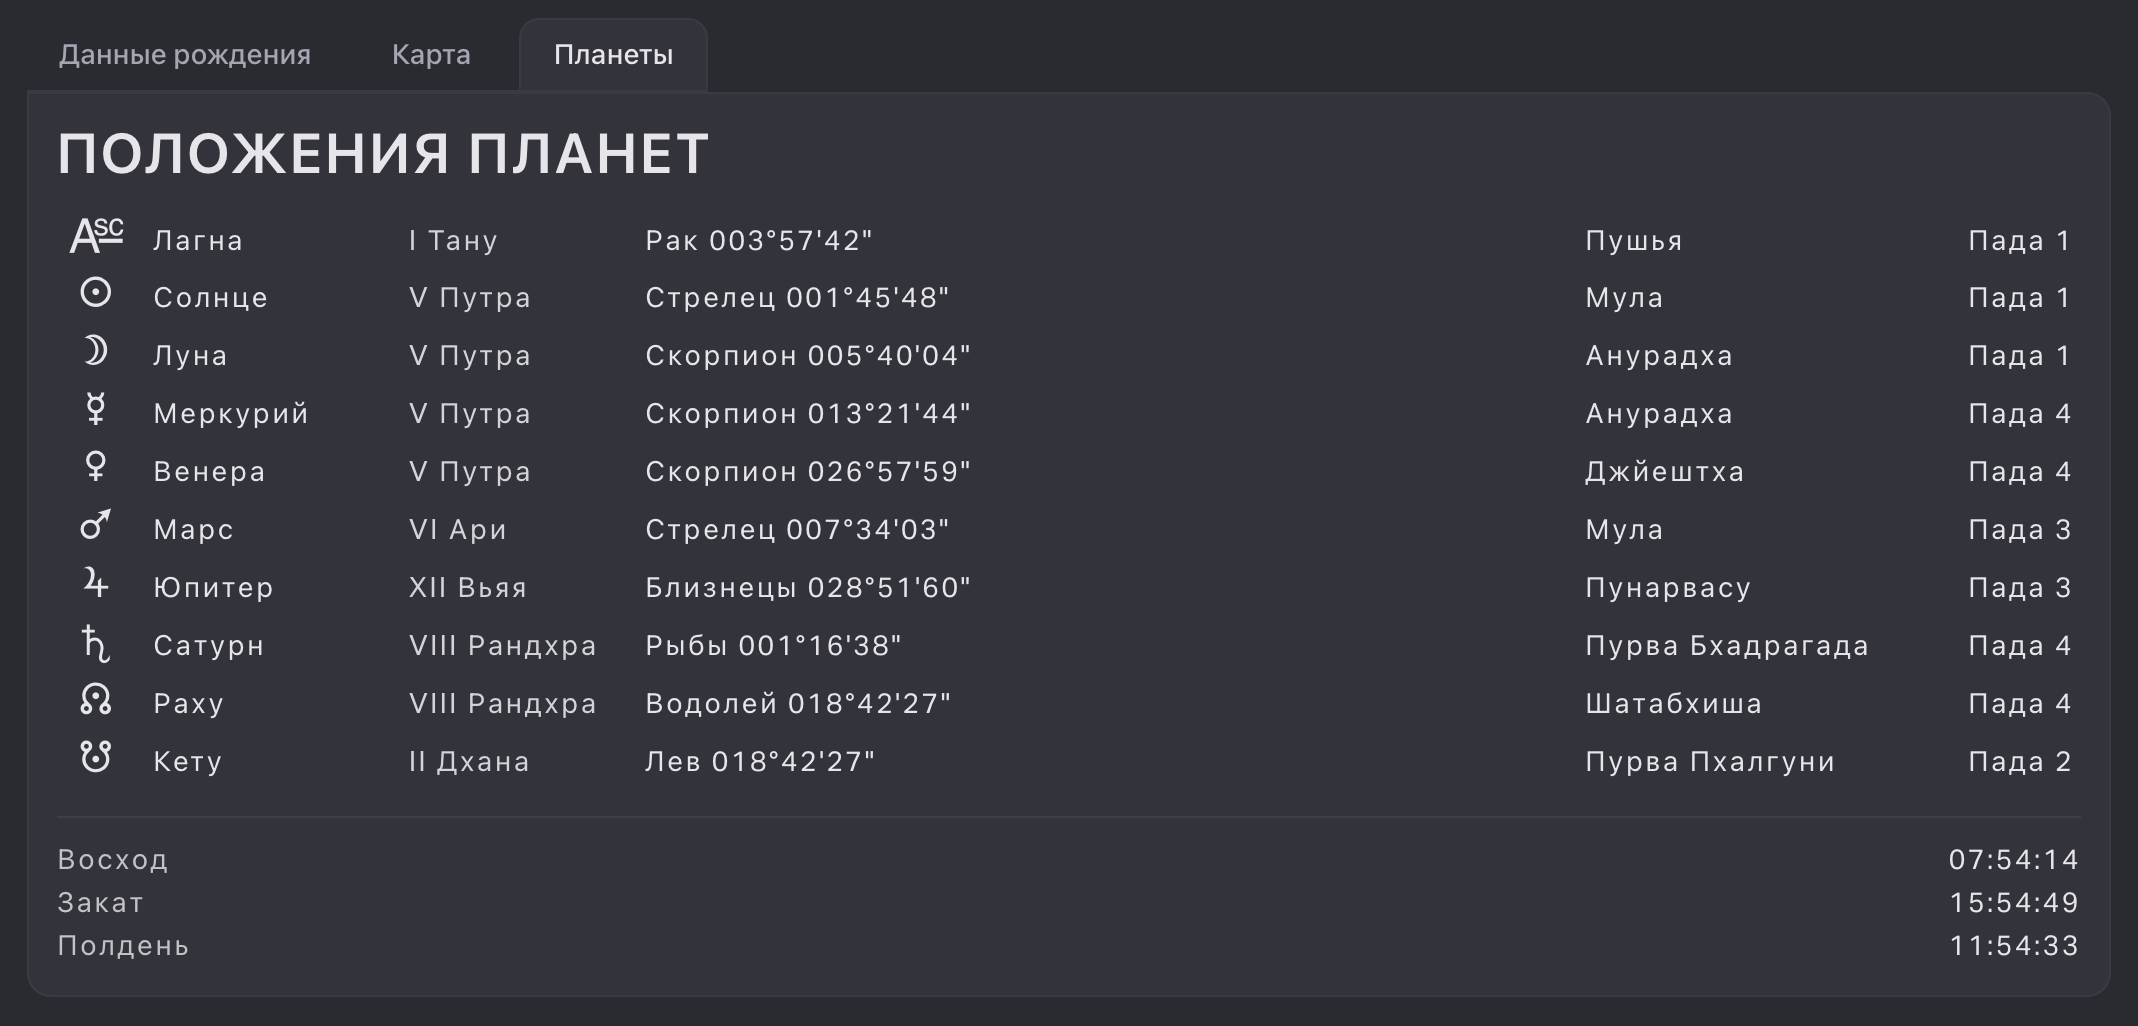Viewport: 2138px width, 1026px height.
Task: Click the Пушья nakshatra label
Action: (1633, 241)
